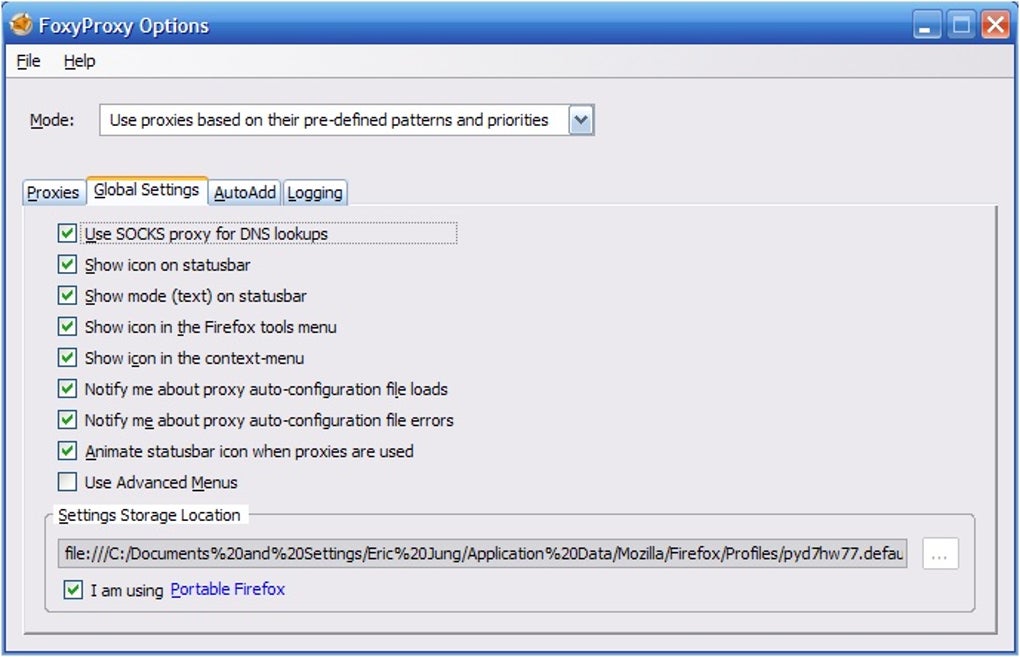Open the Portable Firefox link
The width and height of the screenshot is (1020, 657).
click(228, 589)
